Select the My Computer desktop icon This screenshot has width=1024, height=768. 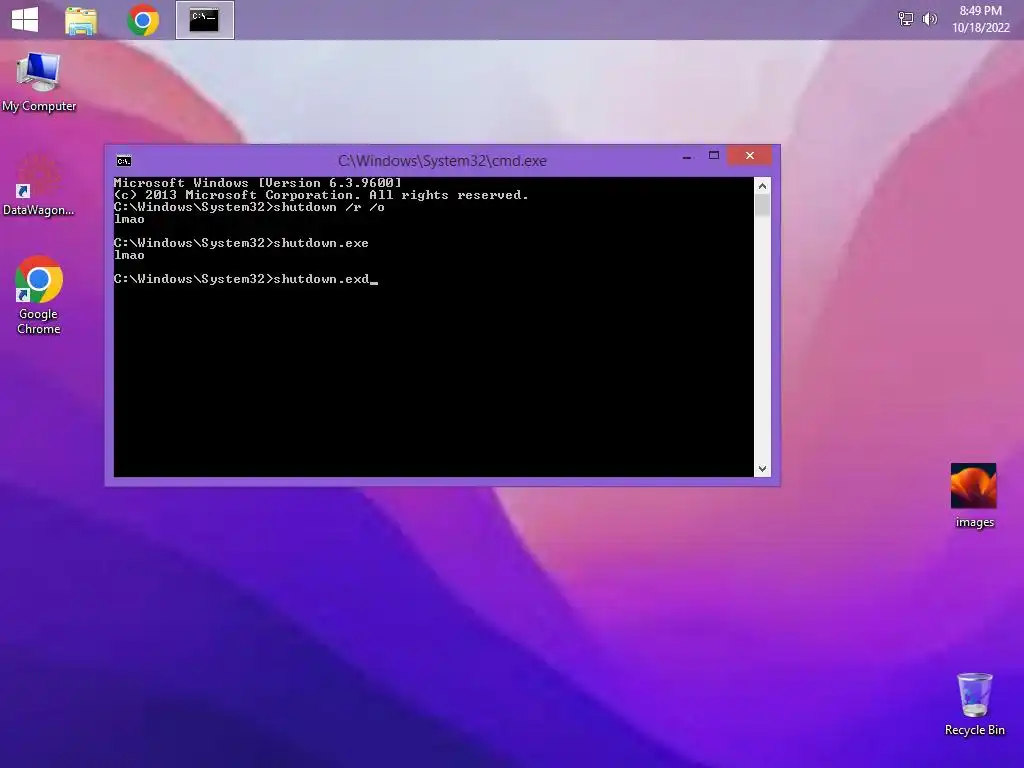point(39,82)
